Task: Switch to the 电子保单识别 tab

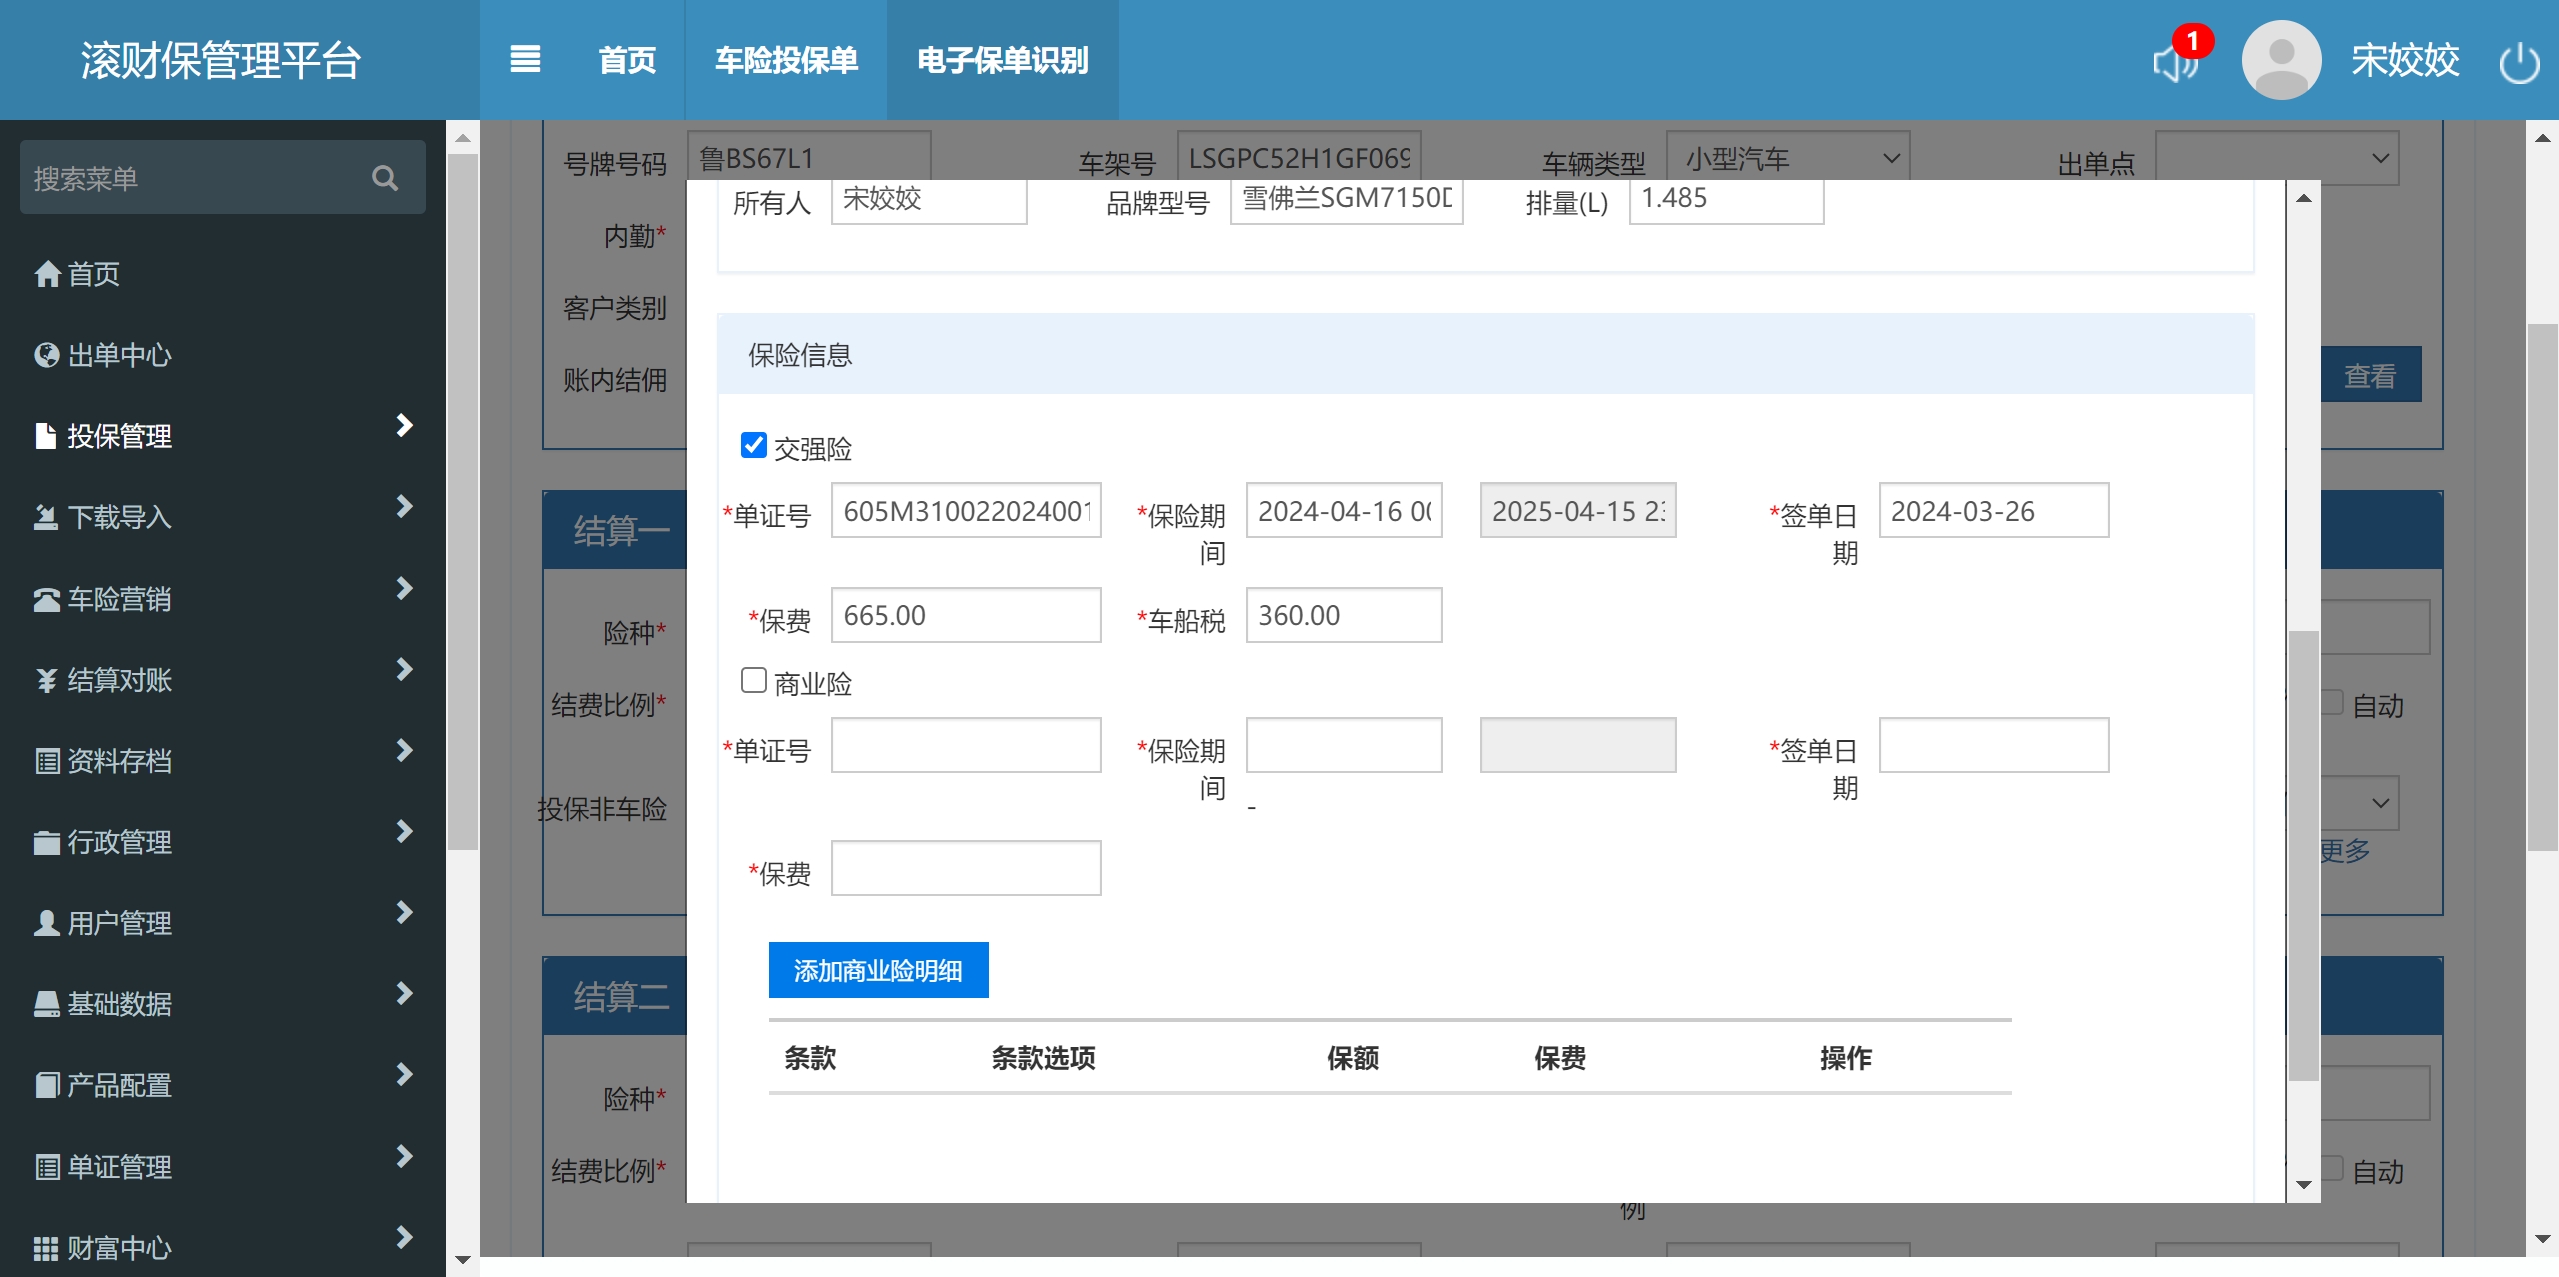Action: pos(1002,60)
